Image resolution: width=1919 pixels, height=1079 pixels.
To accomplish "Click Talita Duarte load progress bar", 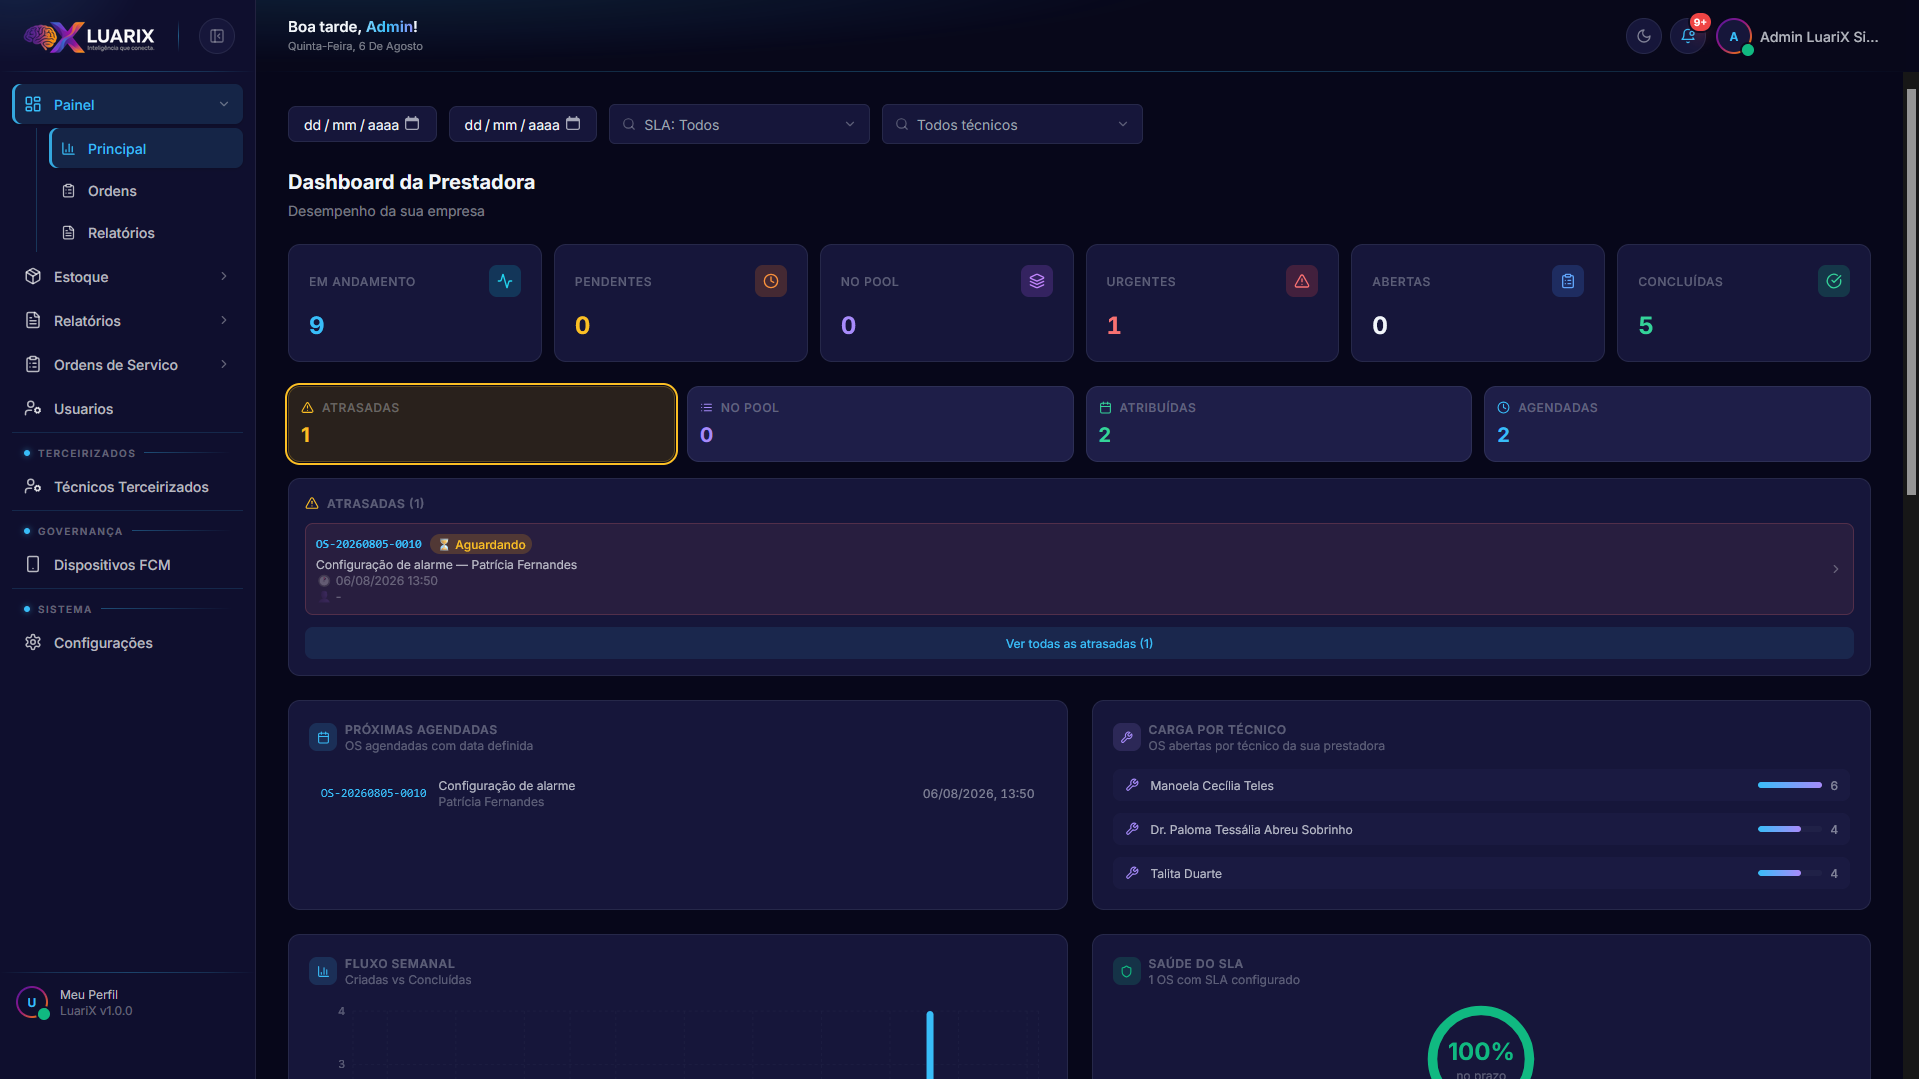I will pyautogui.click(x=1790, y=873).
